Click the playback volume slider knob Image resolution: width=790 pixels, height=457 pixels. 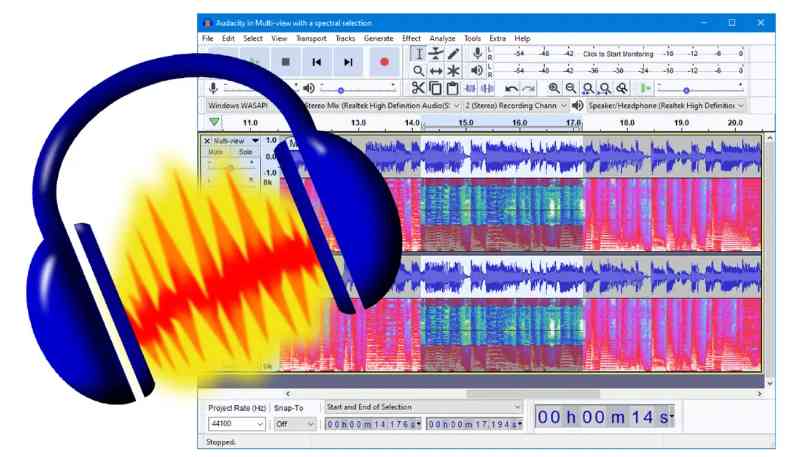341,91
